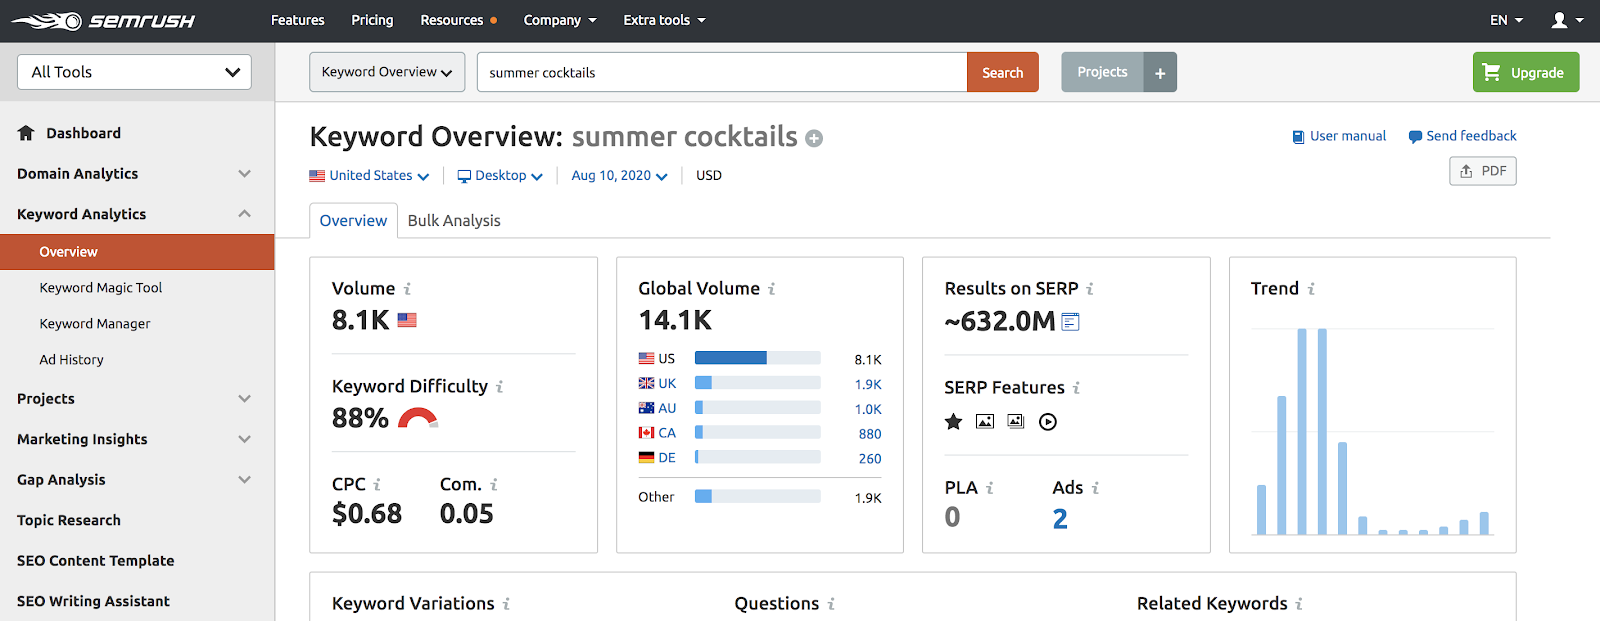Screen dimensions: 1600x621
Task: Click the Other global volume bar
Action: 758,497
